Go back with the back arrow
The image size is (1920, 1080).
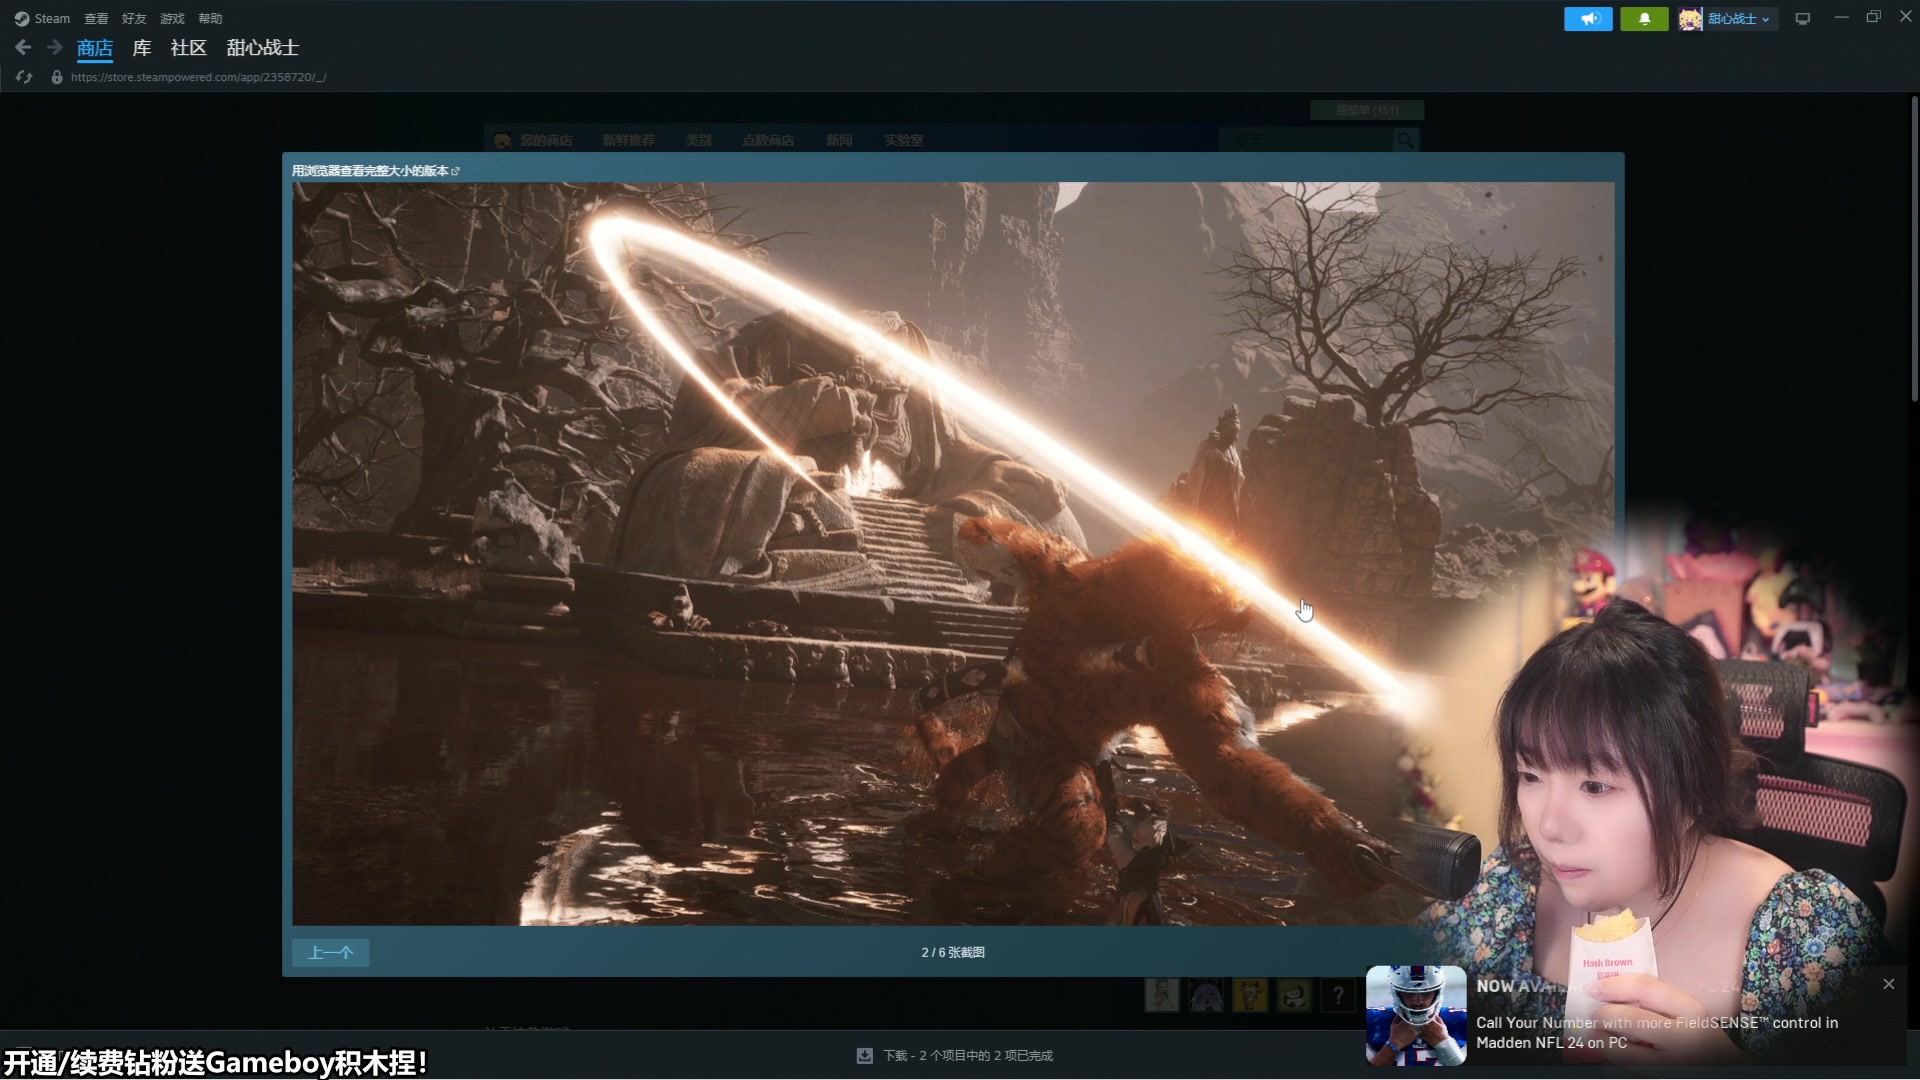pos(23,47)
